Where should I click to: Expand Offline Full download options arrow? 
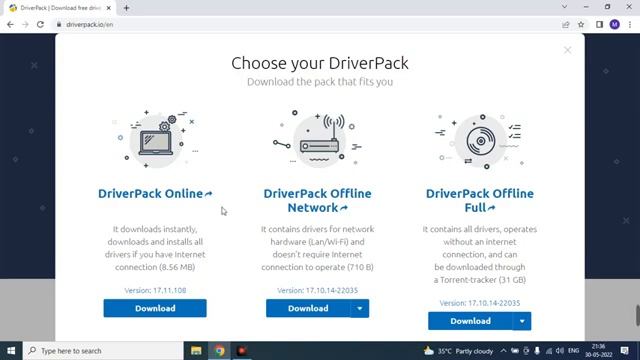(x=522, y=321)
